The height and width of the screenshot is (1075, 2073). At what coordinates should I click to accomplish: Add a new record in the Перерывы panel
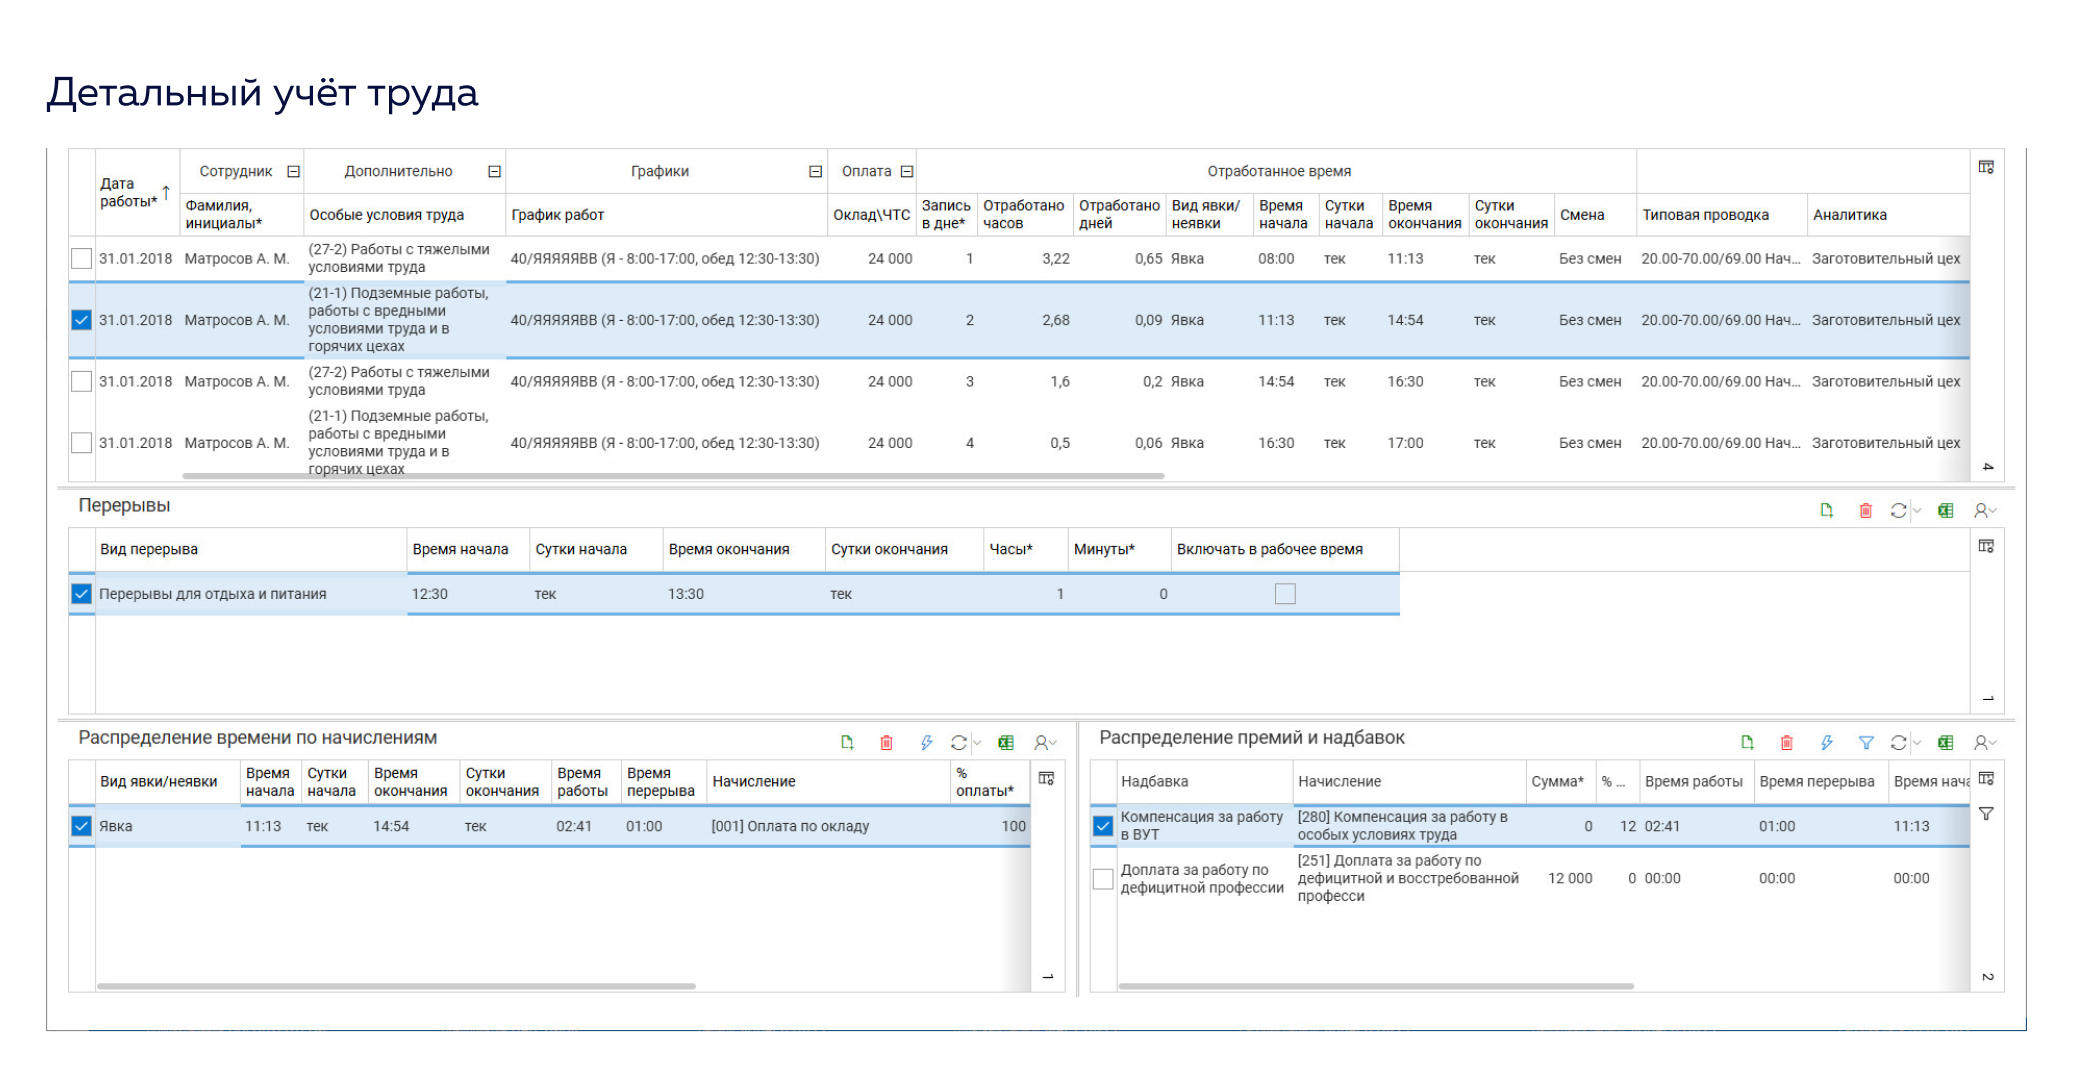(1826, 511)
